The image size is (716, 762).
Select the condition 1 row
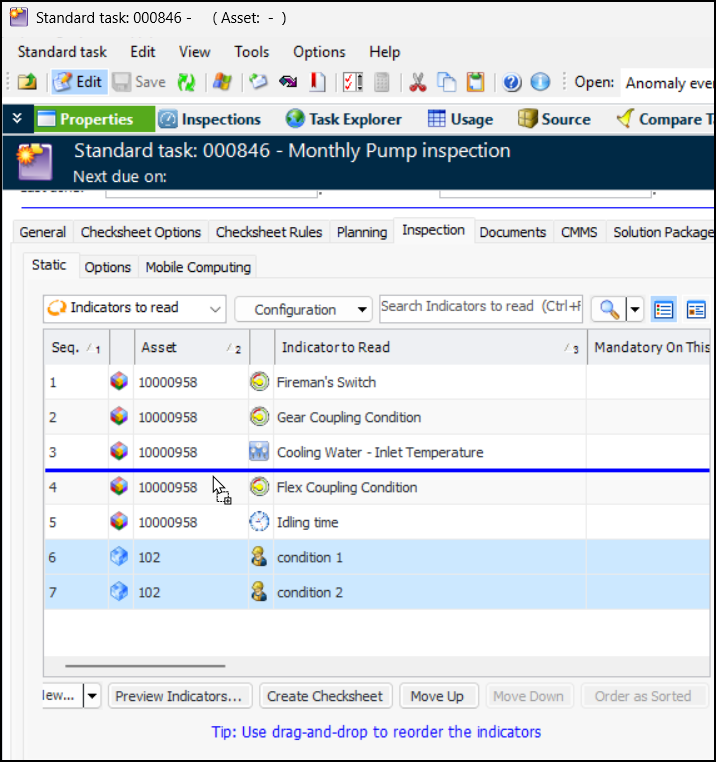click(377, 557)
